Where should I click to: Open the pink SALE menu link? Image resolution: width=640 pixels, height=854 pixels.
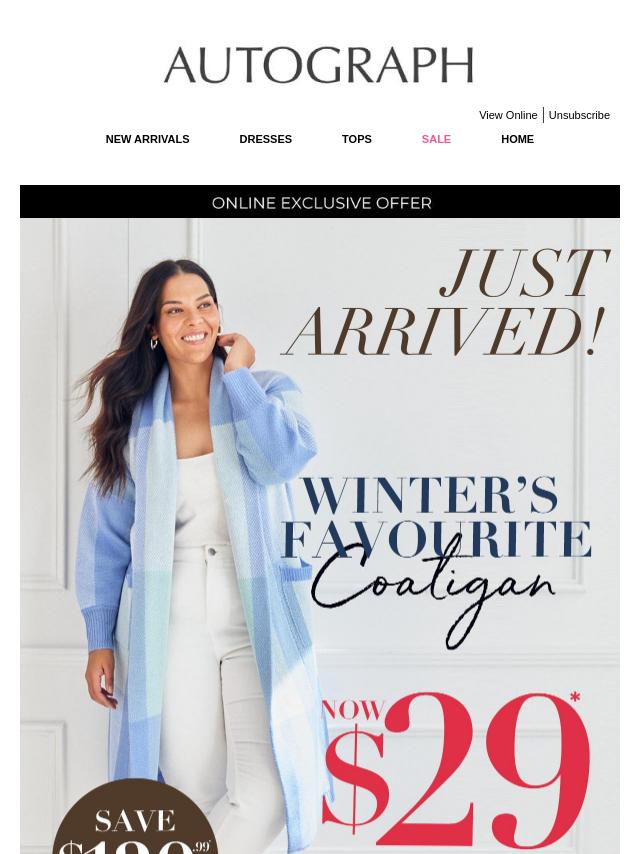tap(436, 139)
